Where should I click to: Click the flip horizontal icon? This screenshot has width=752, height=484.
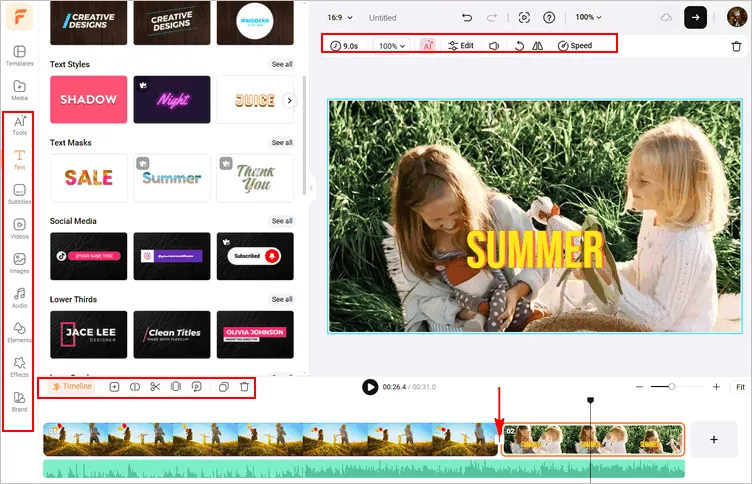pyautogui.click(x=538, y=46)
